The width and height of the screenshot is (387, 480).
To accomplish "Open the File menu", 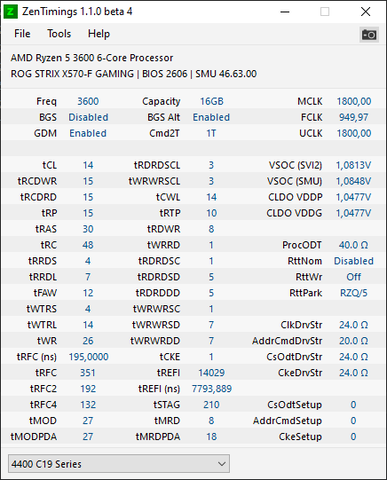I will [22, 34].
